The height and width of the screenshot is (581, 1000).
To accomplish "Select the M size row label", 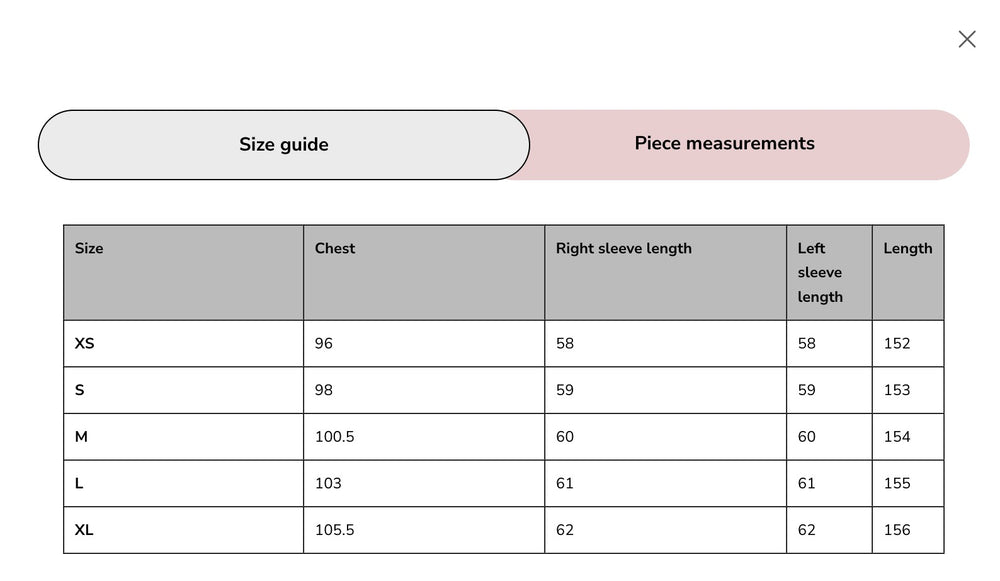I will point(82,437).
